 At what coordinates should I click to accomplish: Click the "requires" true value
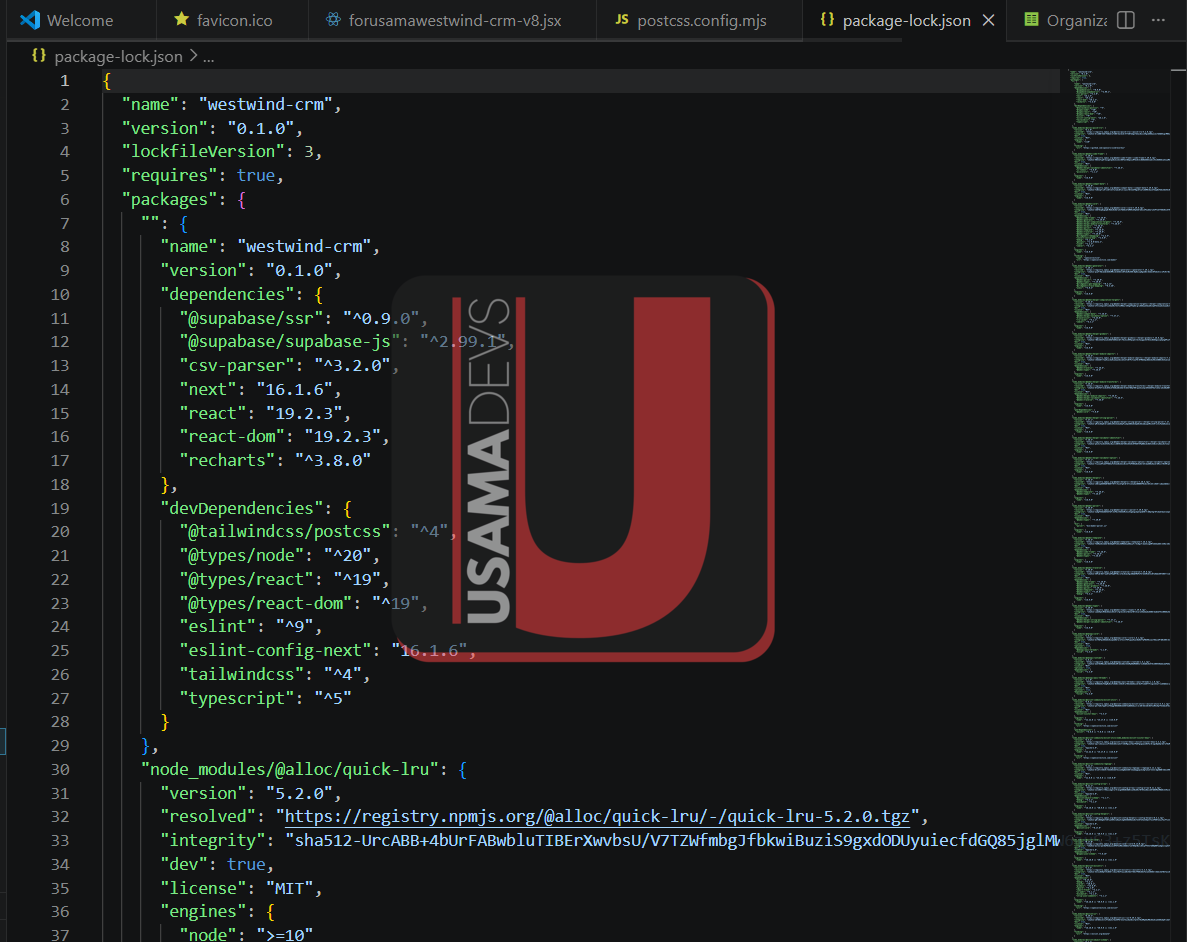click(255, 176)
